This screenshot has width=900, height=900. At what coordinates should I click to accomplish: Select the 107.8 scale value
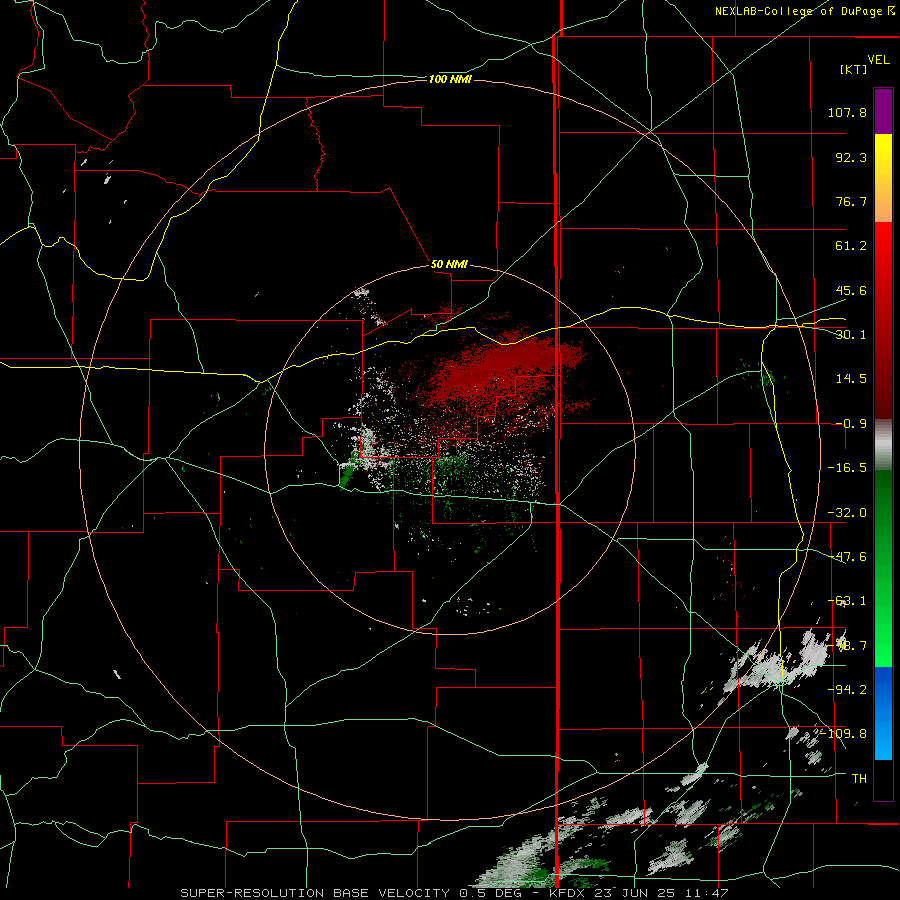click(x=847, y=112)
